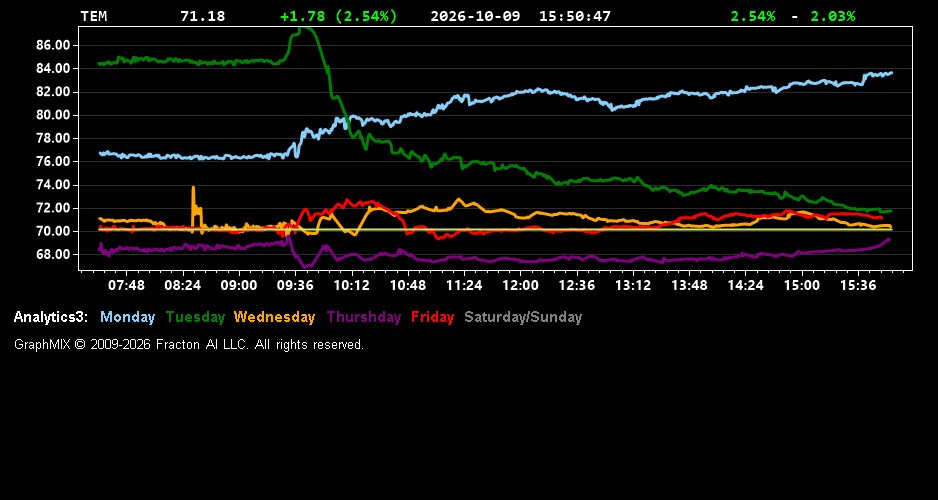Viewport: 938px width, 500px height.
Task: Click the TEM ticker symbol
Action: click(x=94, y=16)
